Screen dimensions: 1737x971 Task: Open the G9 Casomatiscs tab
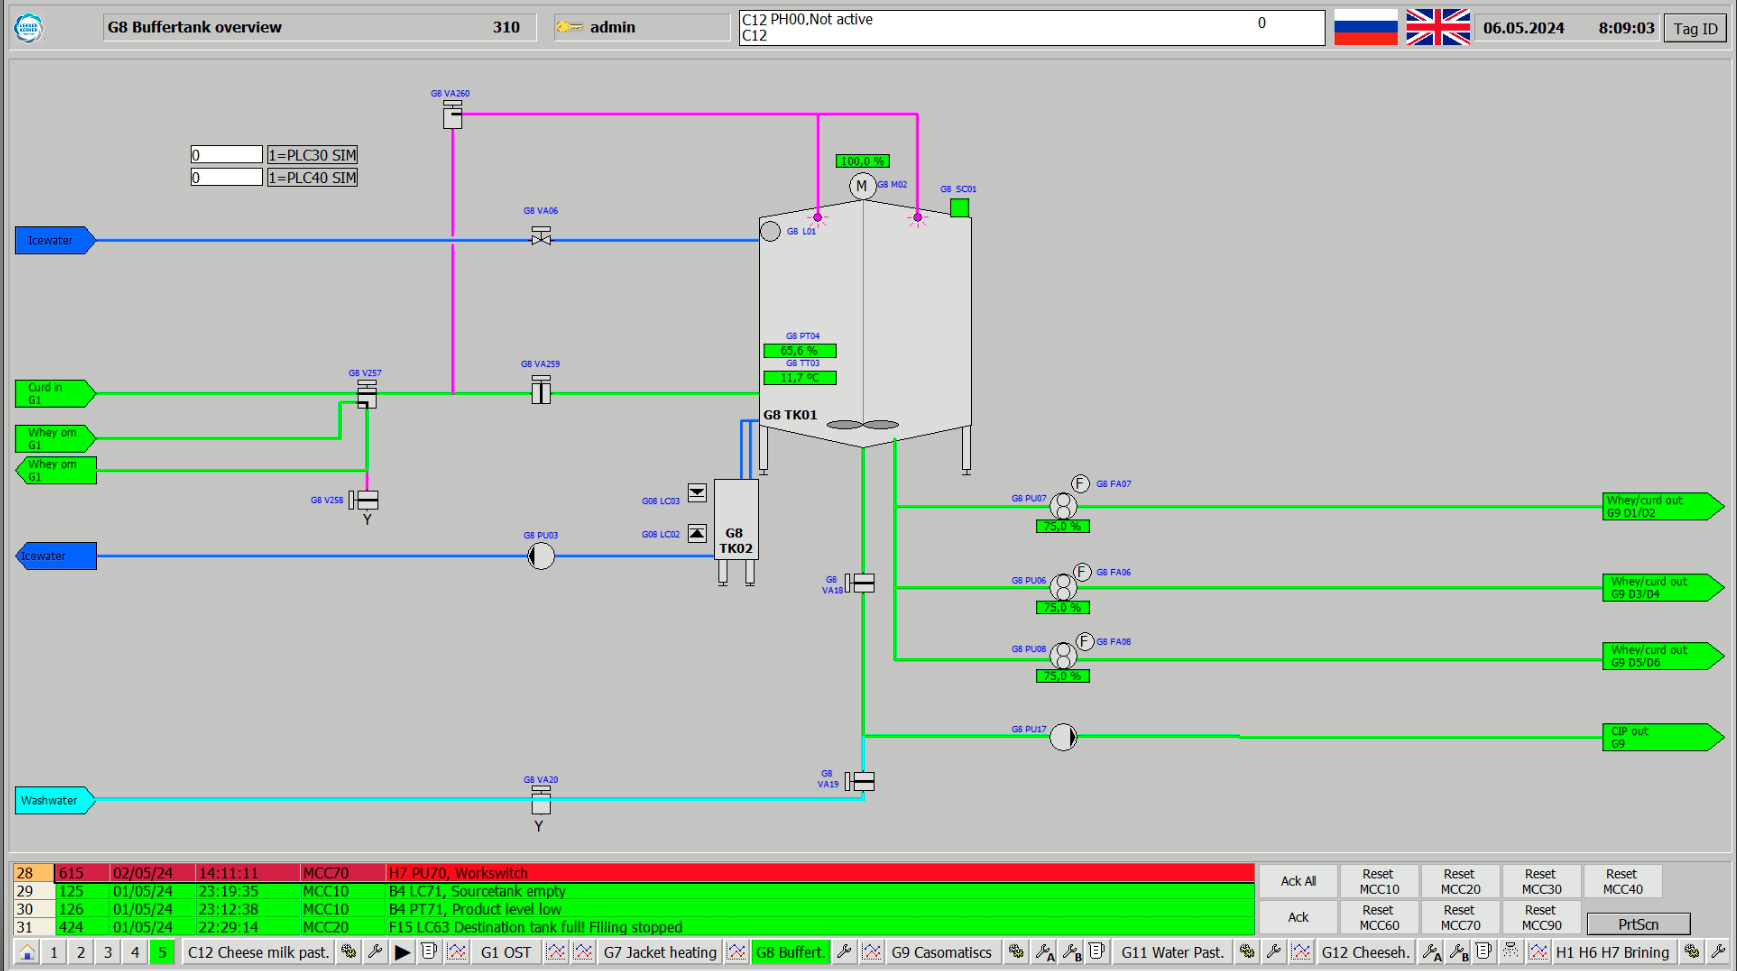(x=942, y=952)
